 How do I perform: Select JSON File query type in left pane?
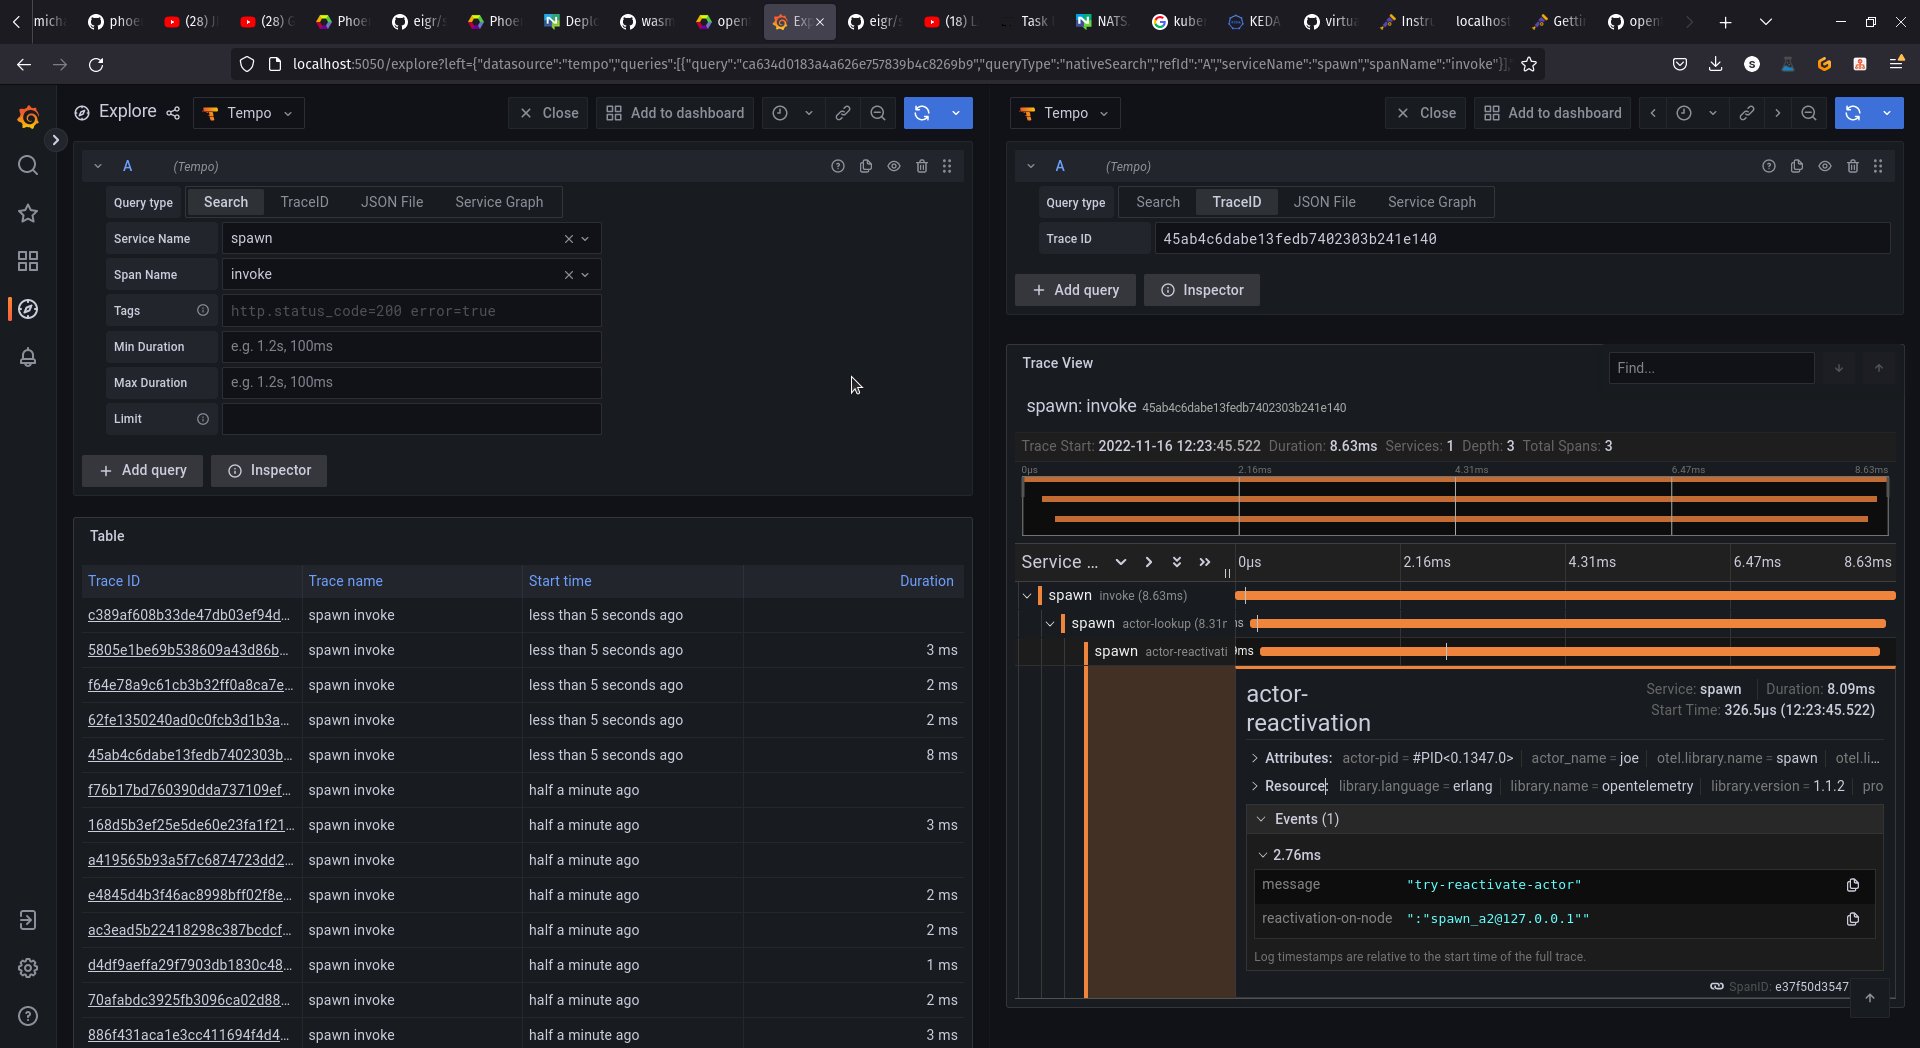(392, 202)
